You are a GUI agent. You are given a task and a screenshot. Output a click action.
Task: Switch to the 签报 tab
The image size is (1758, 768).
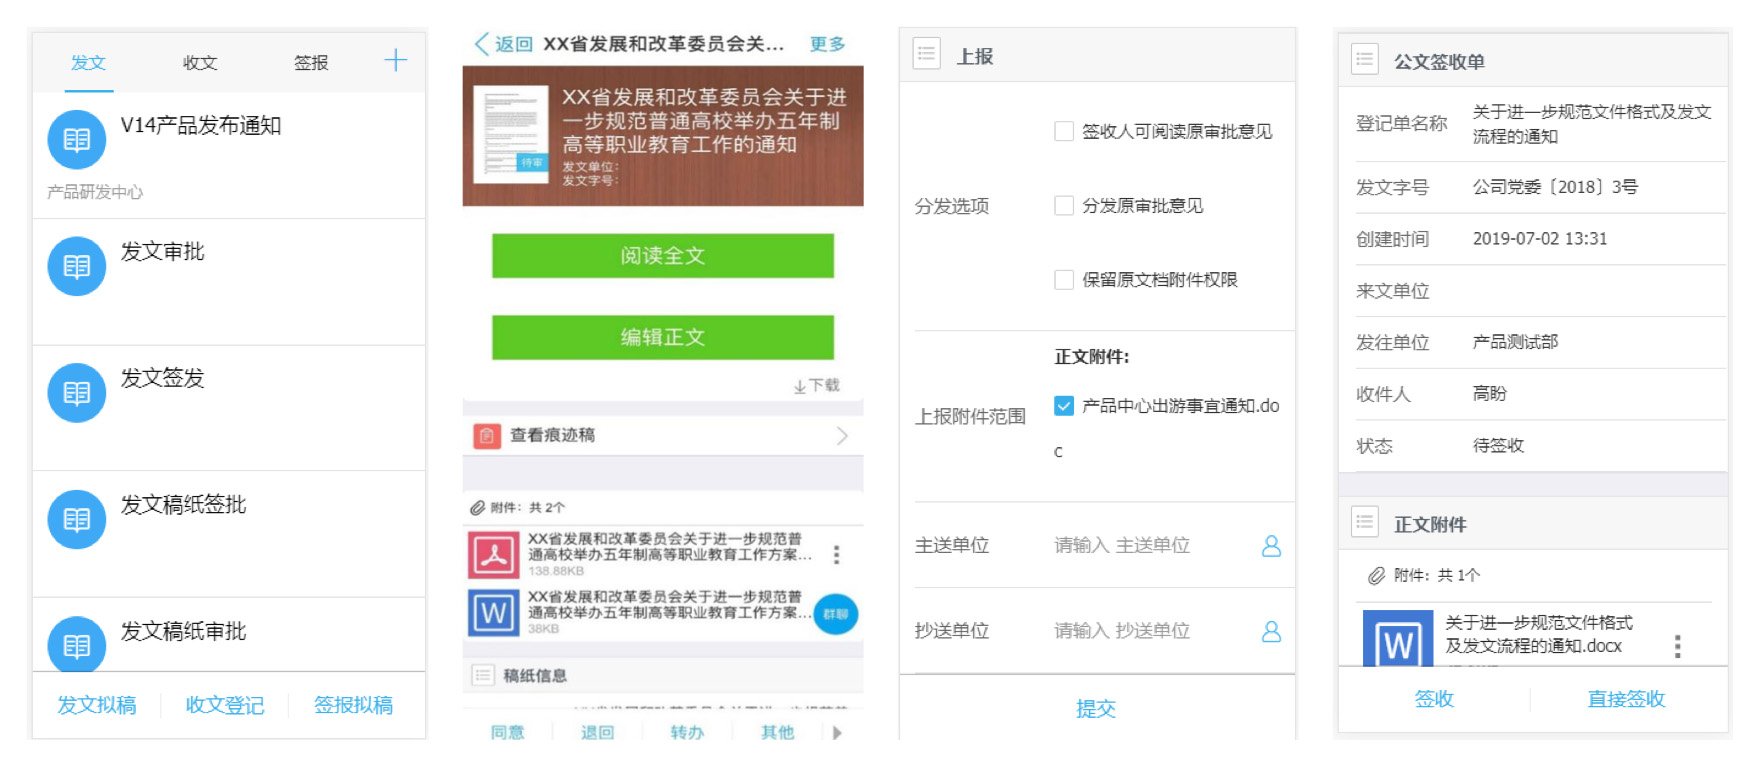coord(311,63)
